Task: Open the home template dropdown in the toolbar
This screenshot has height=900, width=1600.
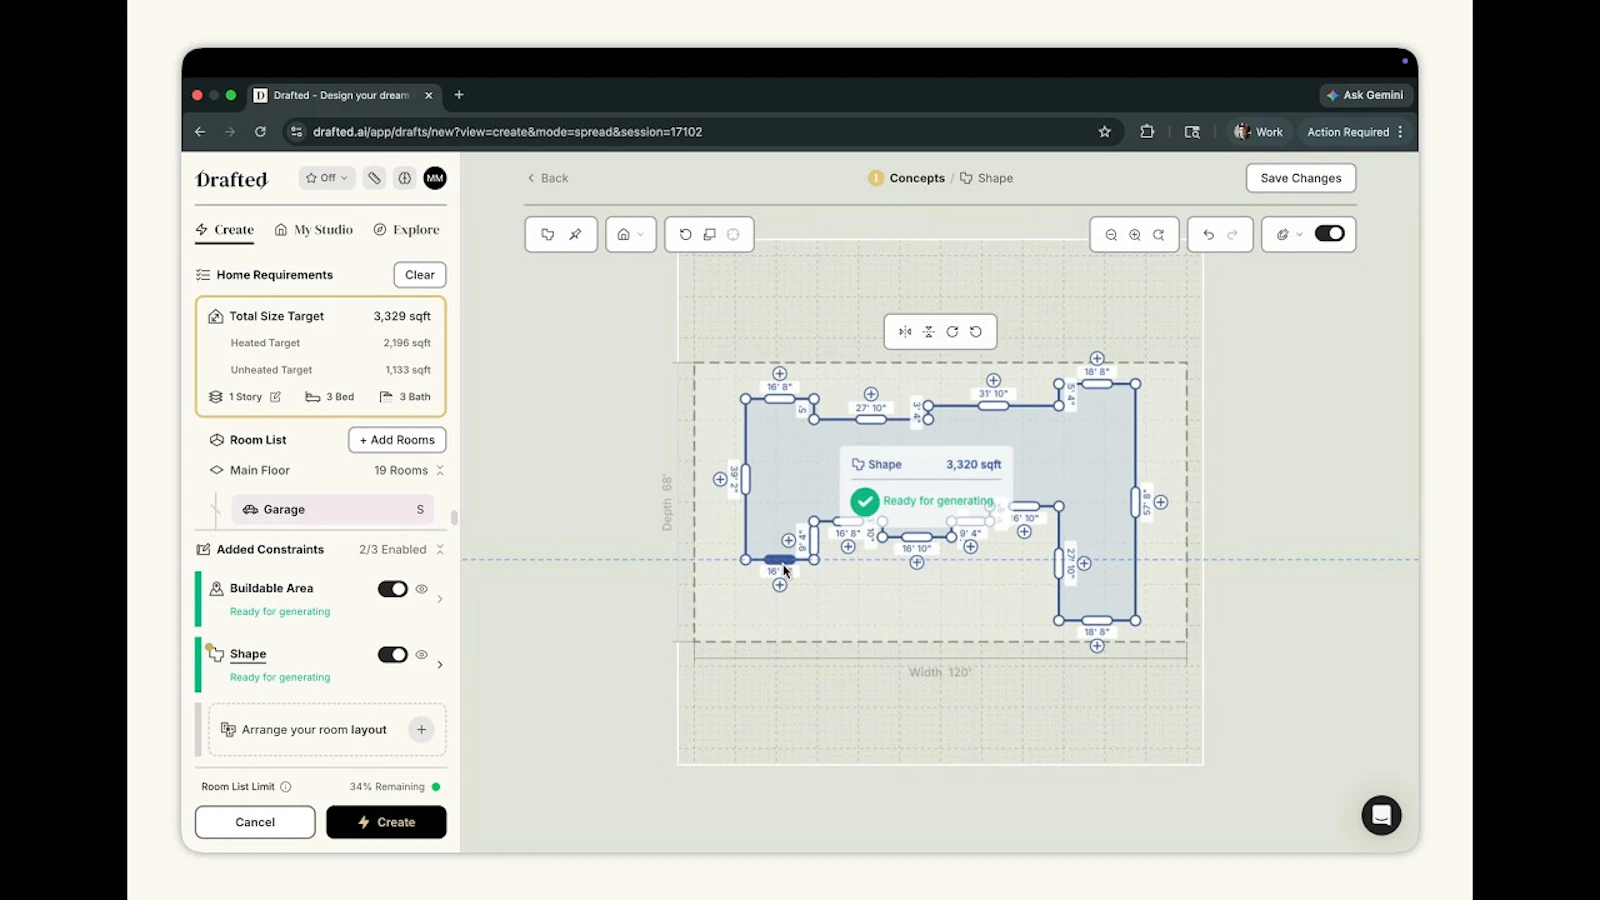Action: pyautogui.click(x=630, y=234)
